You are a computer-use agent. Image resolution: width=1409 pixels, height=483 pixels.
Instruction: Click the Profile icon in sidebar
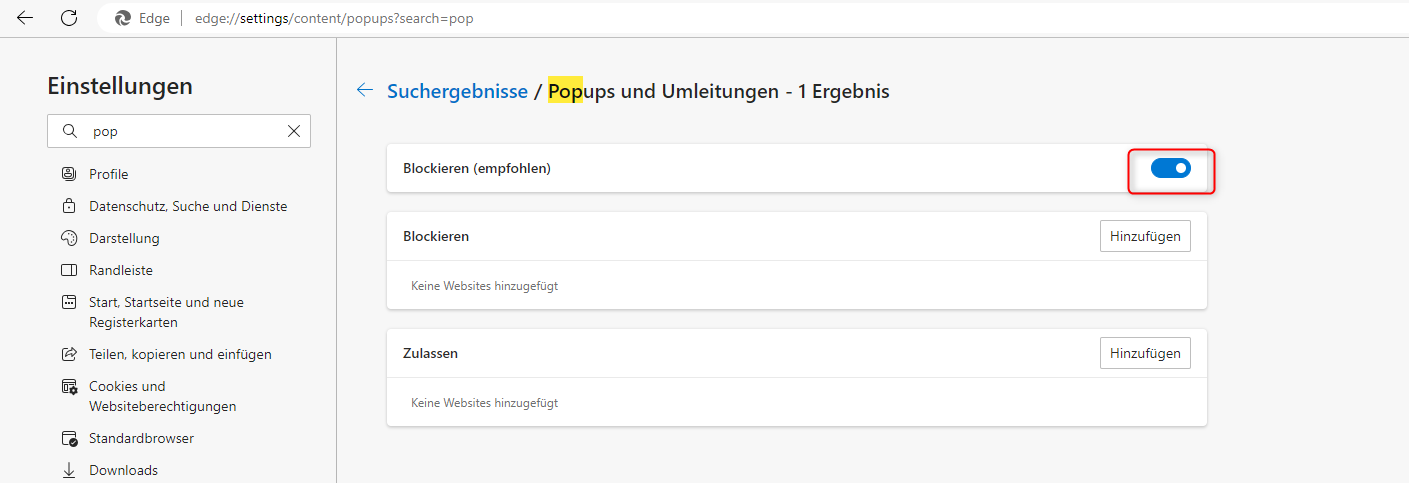69,174
